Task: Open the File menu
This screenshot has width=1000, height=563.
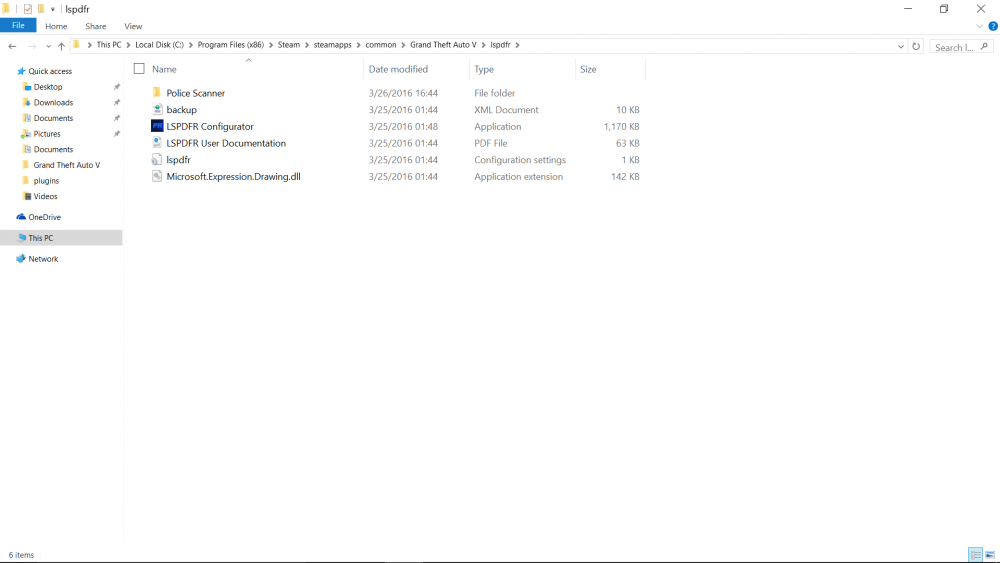Action: (18, 26)
